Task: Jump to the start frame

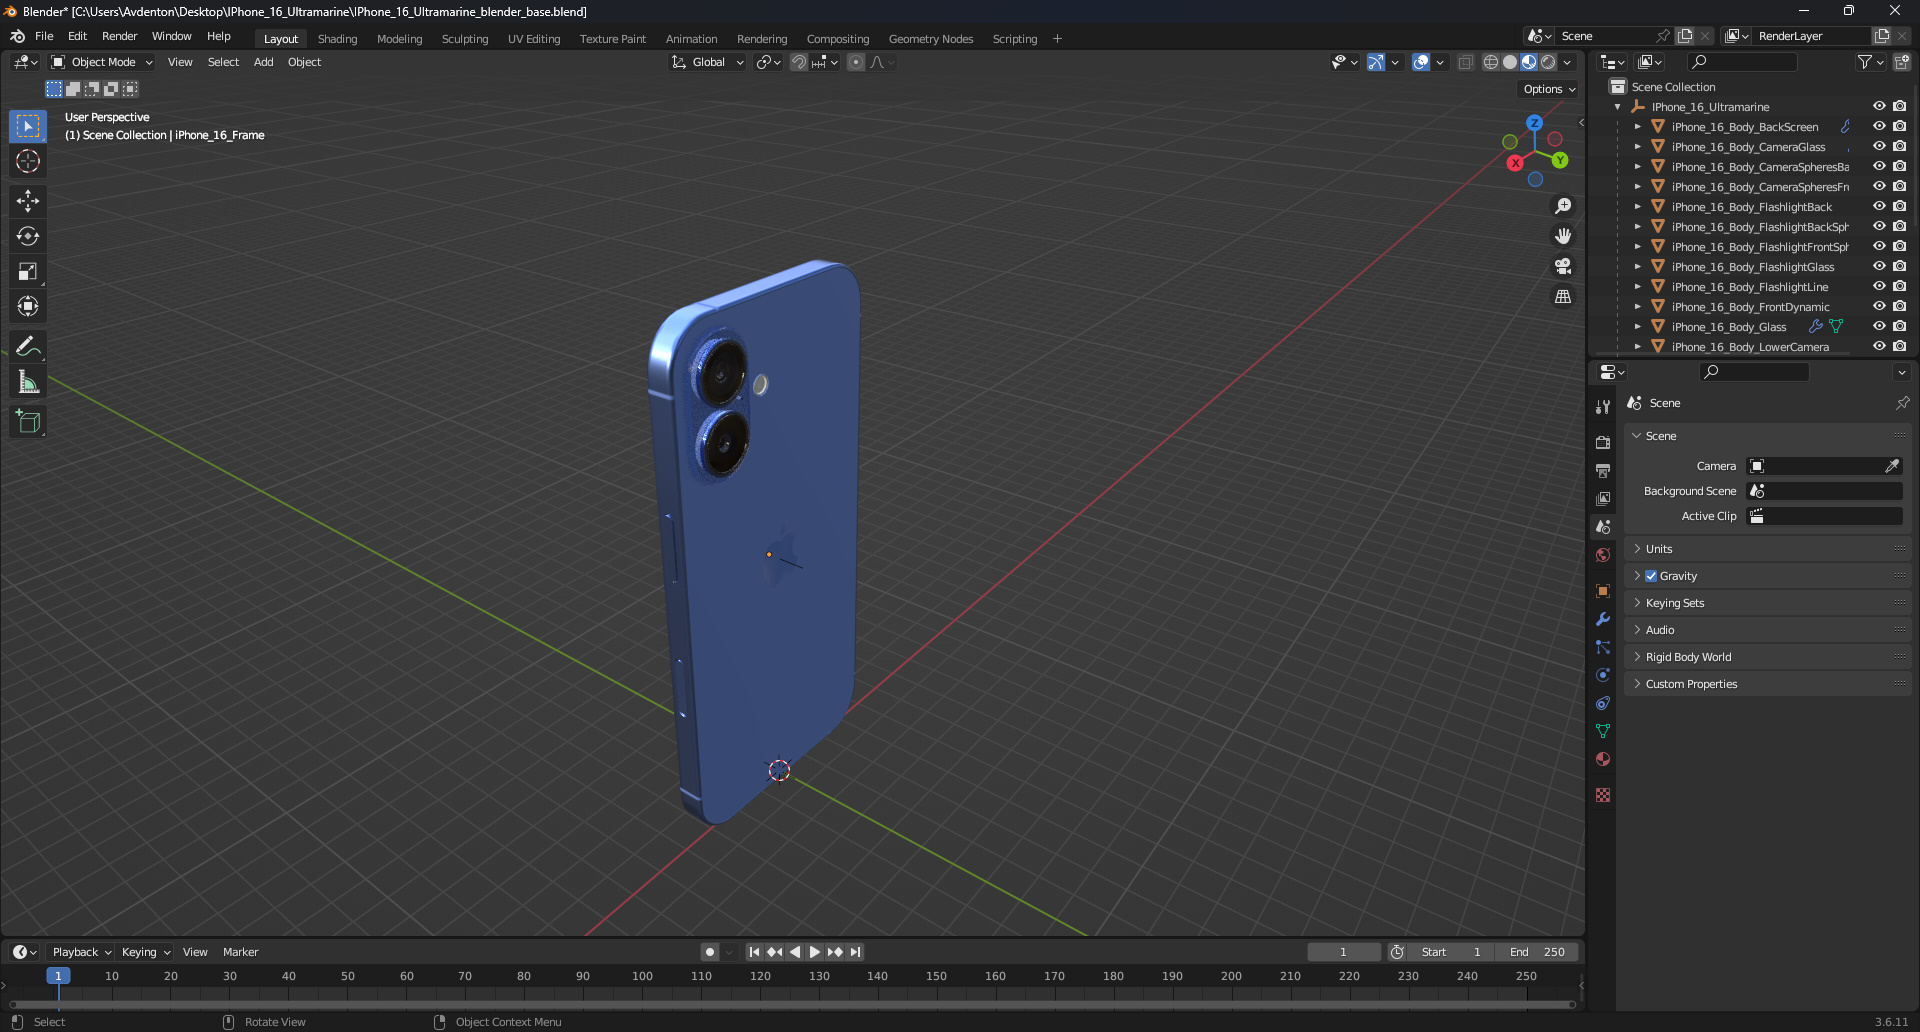Action: [754, 952]
